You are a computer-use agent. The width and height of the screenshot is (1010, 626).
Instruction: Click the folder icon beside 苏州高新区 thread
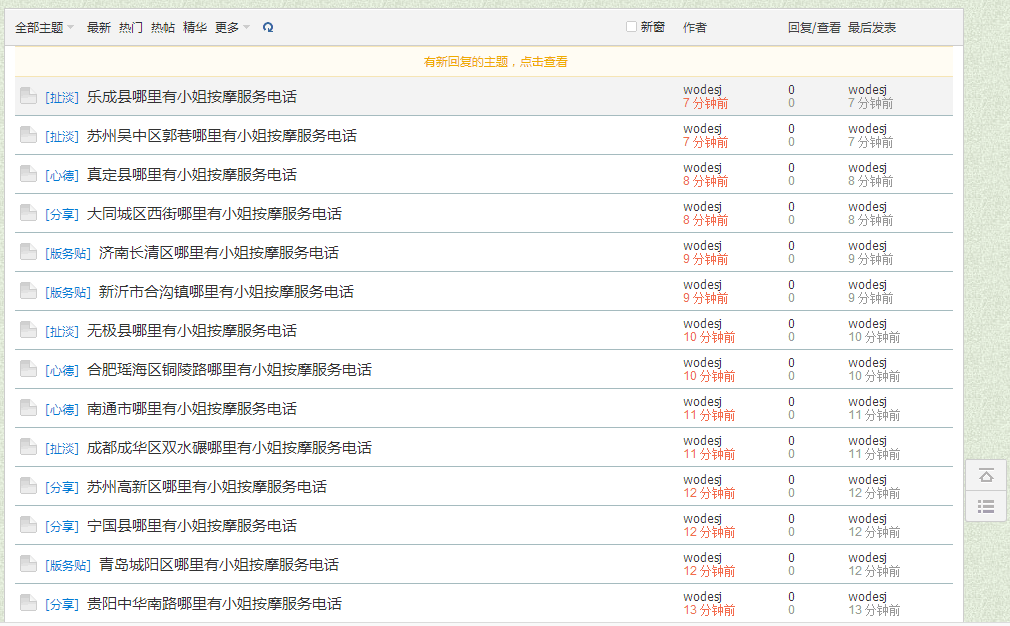[28, 486]
